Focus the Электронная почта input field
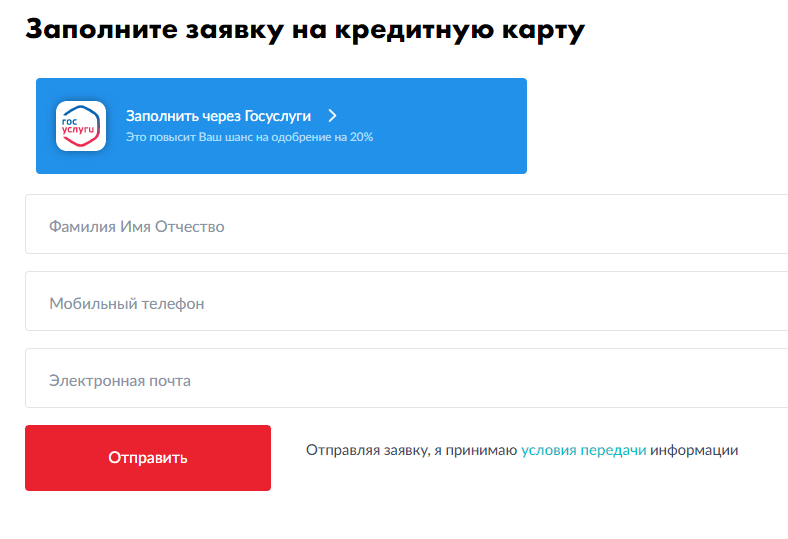 click(407, 378)
